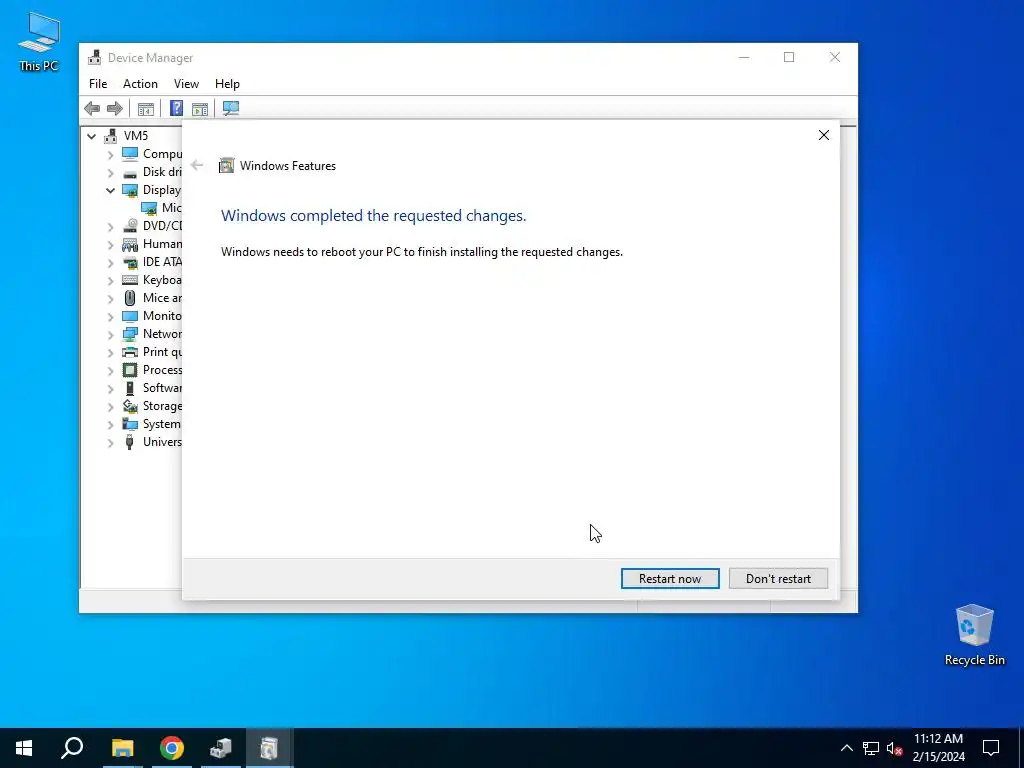This screenshot has width=1024, height=768.
Task: Open the Windows Start menu
Action: tap(24, 748)
